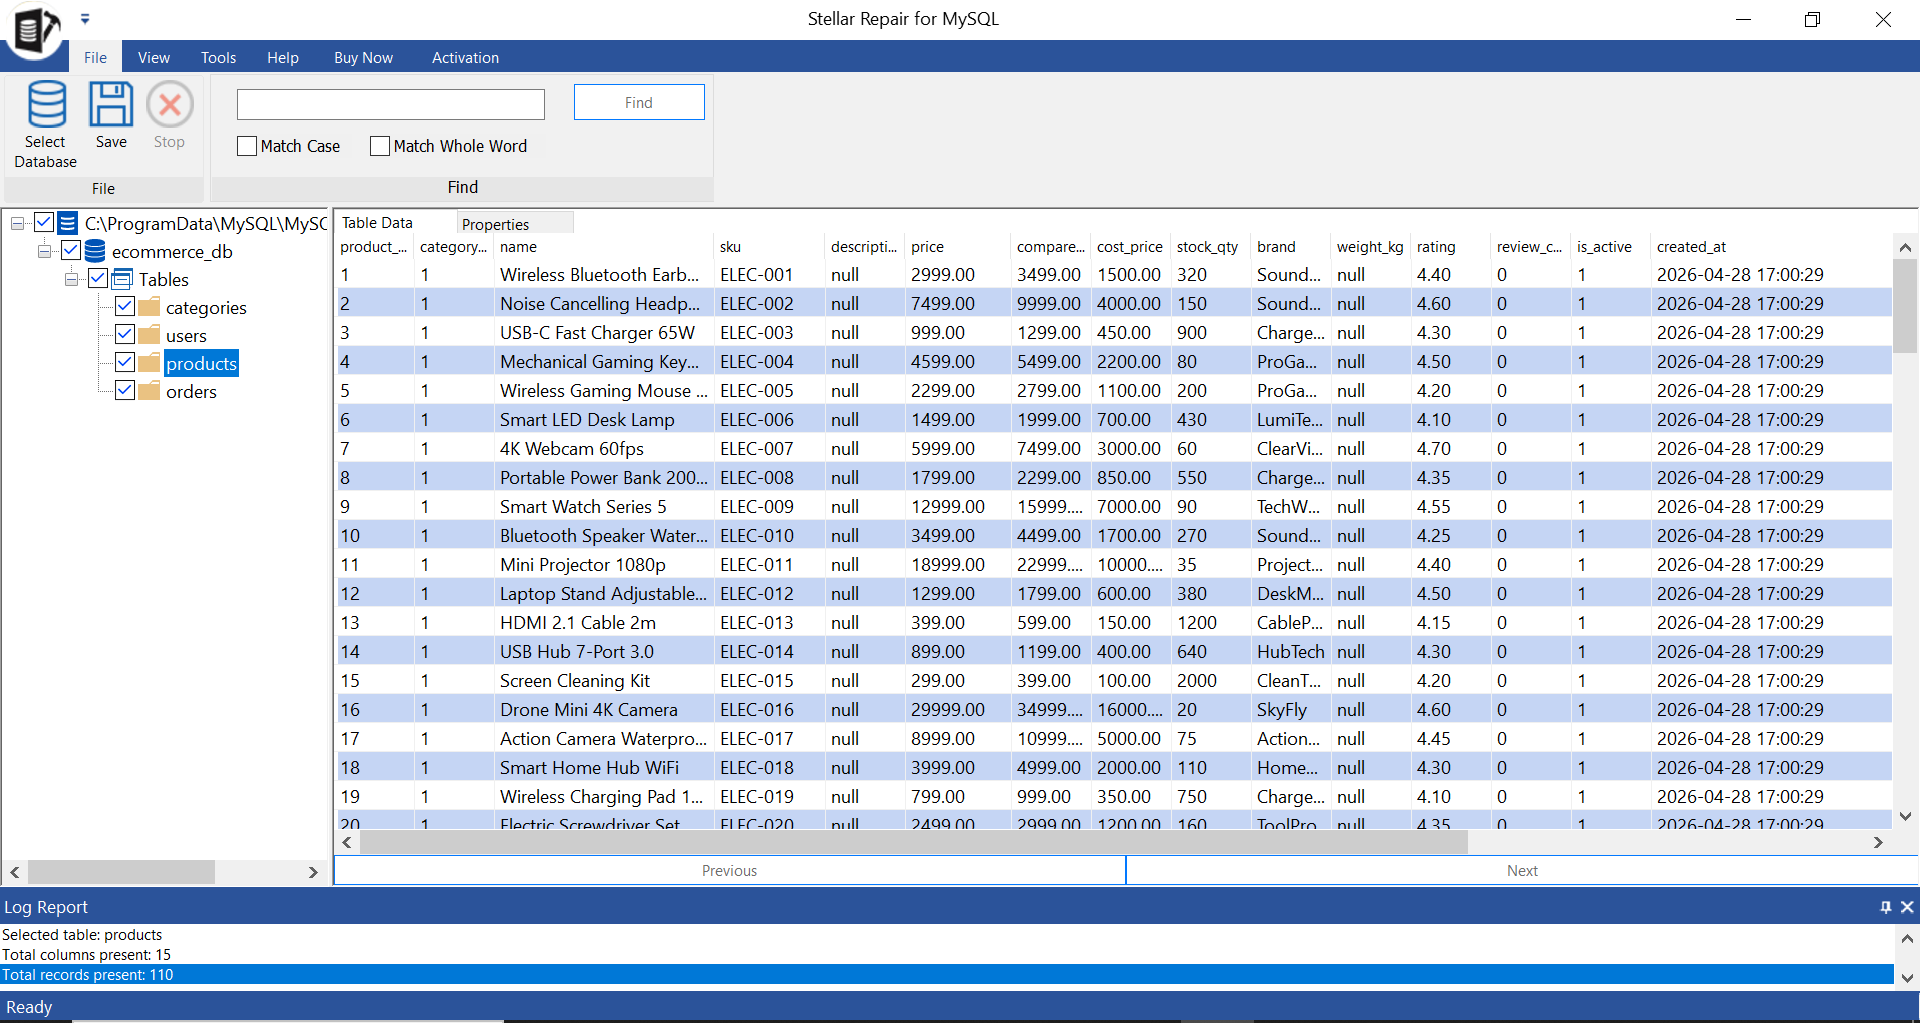The height and width of the screenshot is (1023, 1920).
Task: Open the Tools ribbon tab
Action: click(x=218, y=57)
